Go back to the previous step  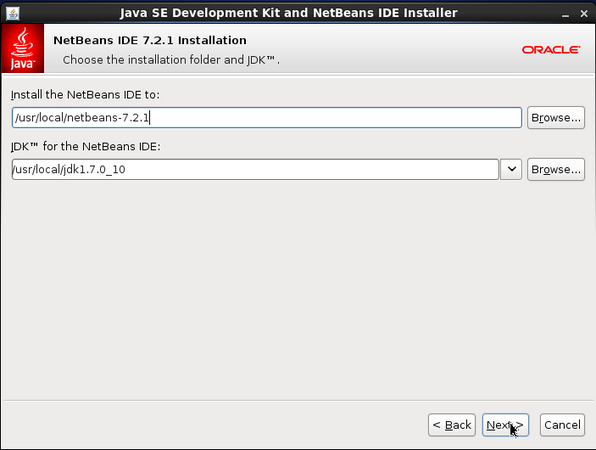(x=452, y=425)
